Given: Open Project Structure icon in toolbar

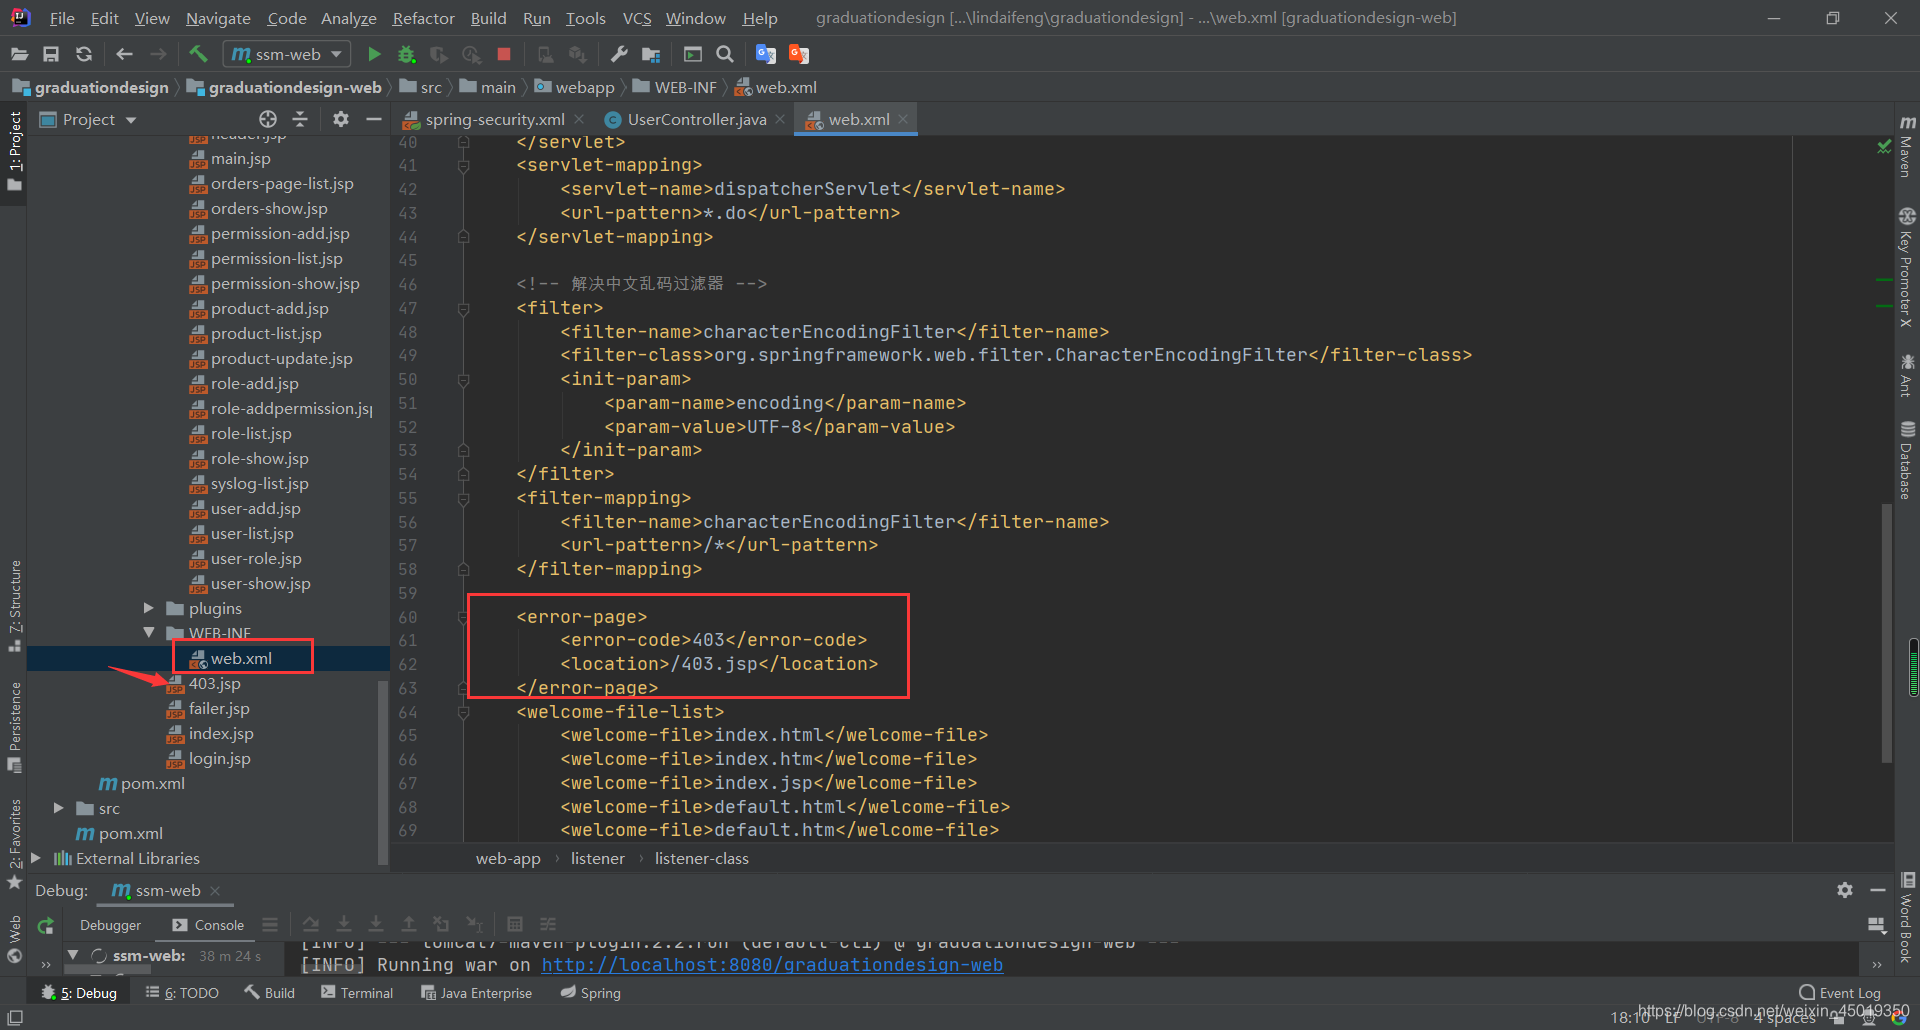Looking at the screenshot, I should (x=651, y=54).
